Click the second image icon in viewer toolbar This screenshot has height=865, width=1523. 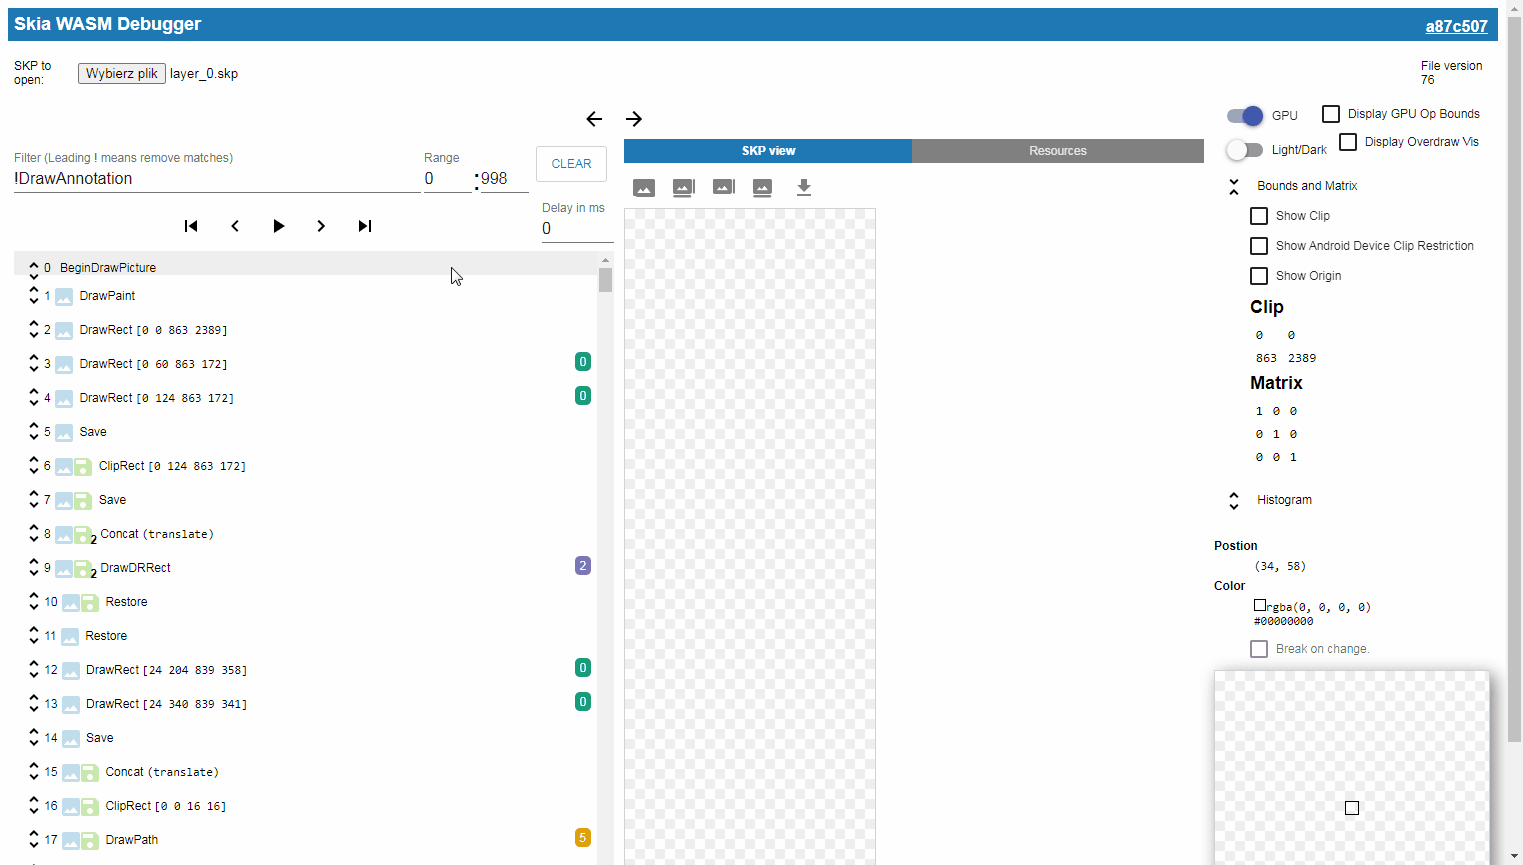[684, 188]
